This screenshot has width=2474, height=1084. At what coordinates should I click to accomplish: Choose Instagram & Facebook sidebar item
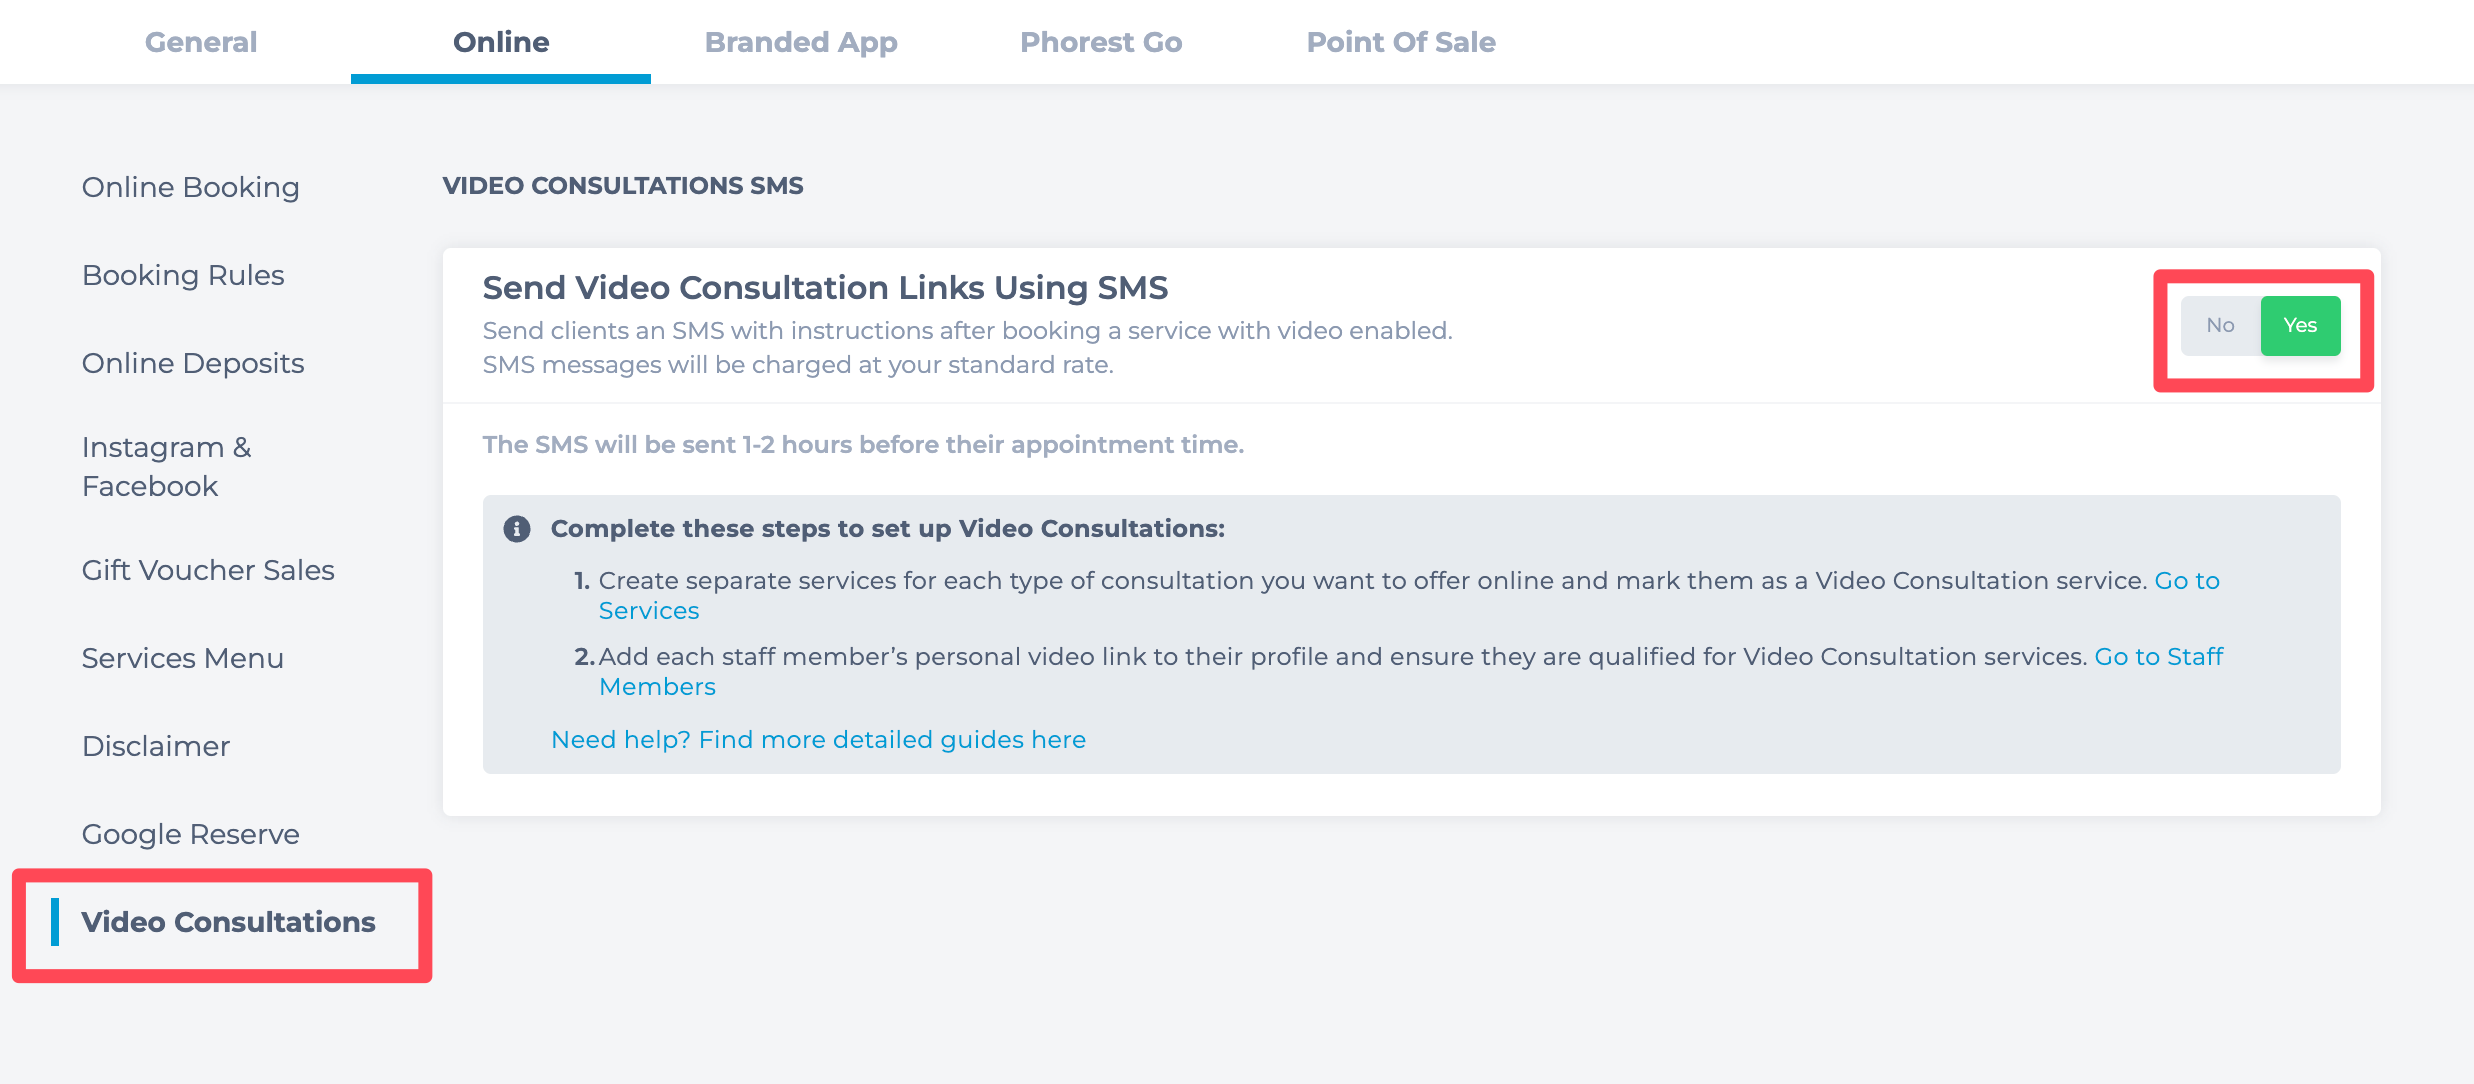(x=167, y=466)
